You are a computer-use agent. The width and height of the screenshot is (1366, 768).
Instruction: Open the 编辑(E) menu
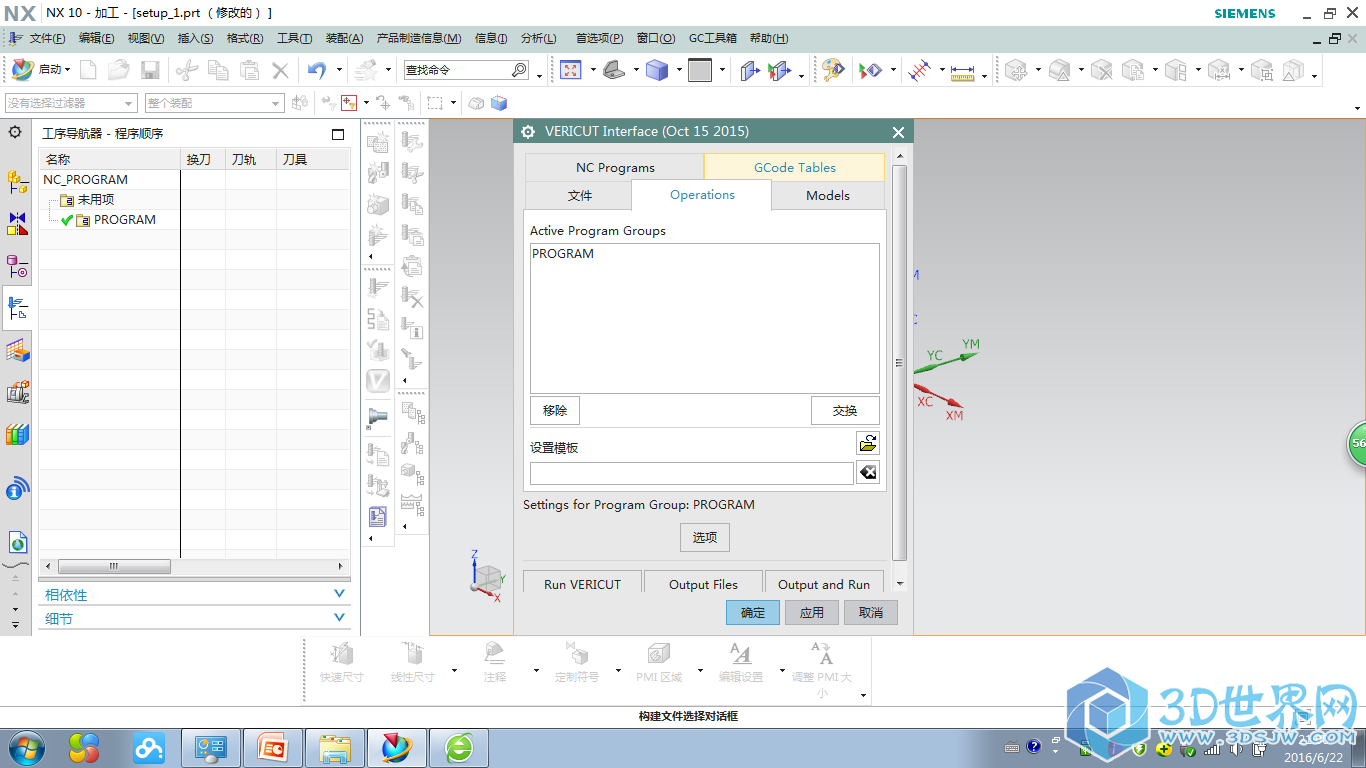pos(97,38)
